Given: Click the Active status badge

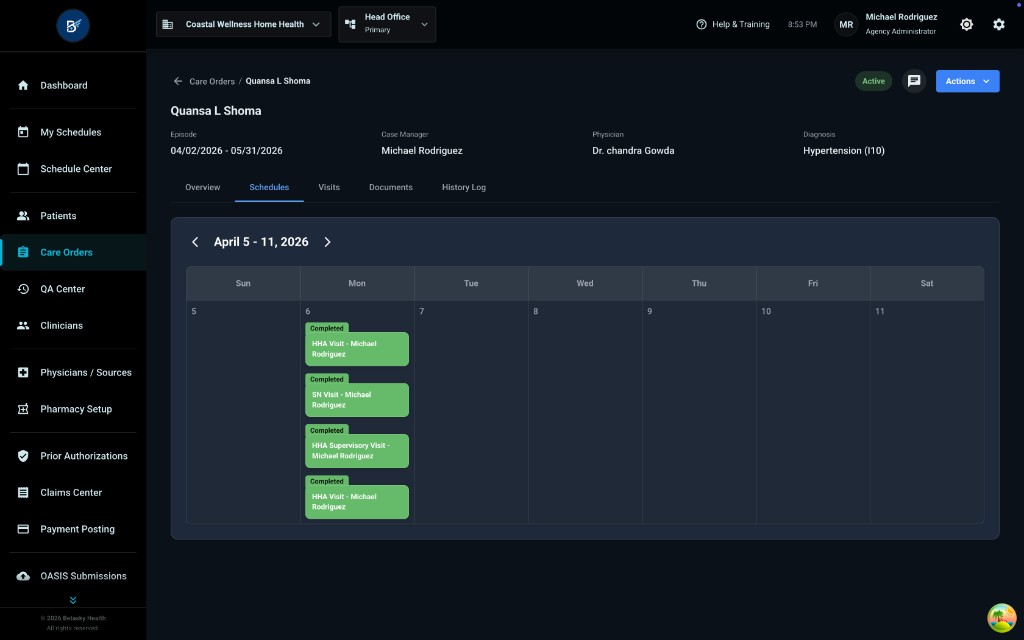Looking at the screenshot, I should coord(873,82).
